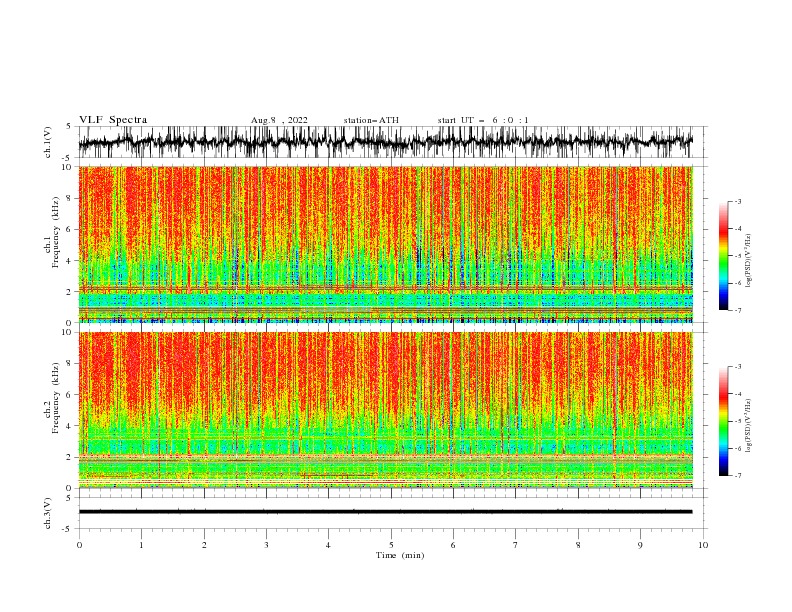
Task: Click the ch.2 "Frequency (kHz)" axis label
Action: pyautogui.click(x=56, y=398)
